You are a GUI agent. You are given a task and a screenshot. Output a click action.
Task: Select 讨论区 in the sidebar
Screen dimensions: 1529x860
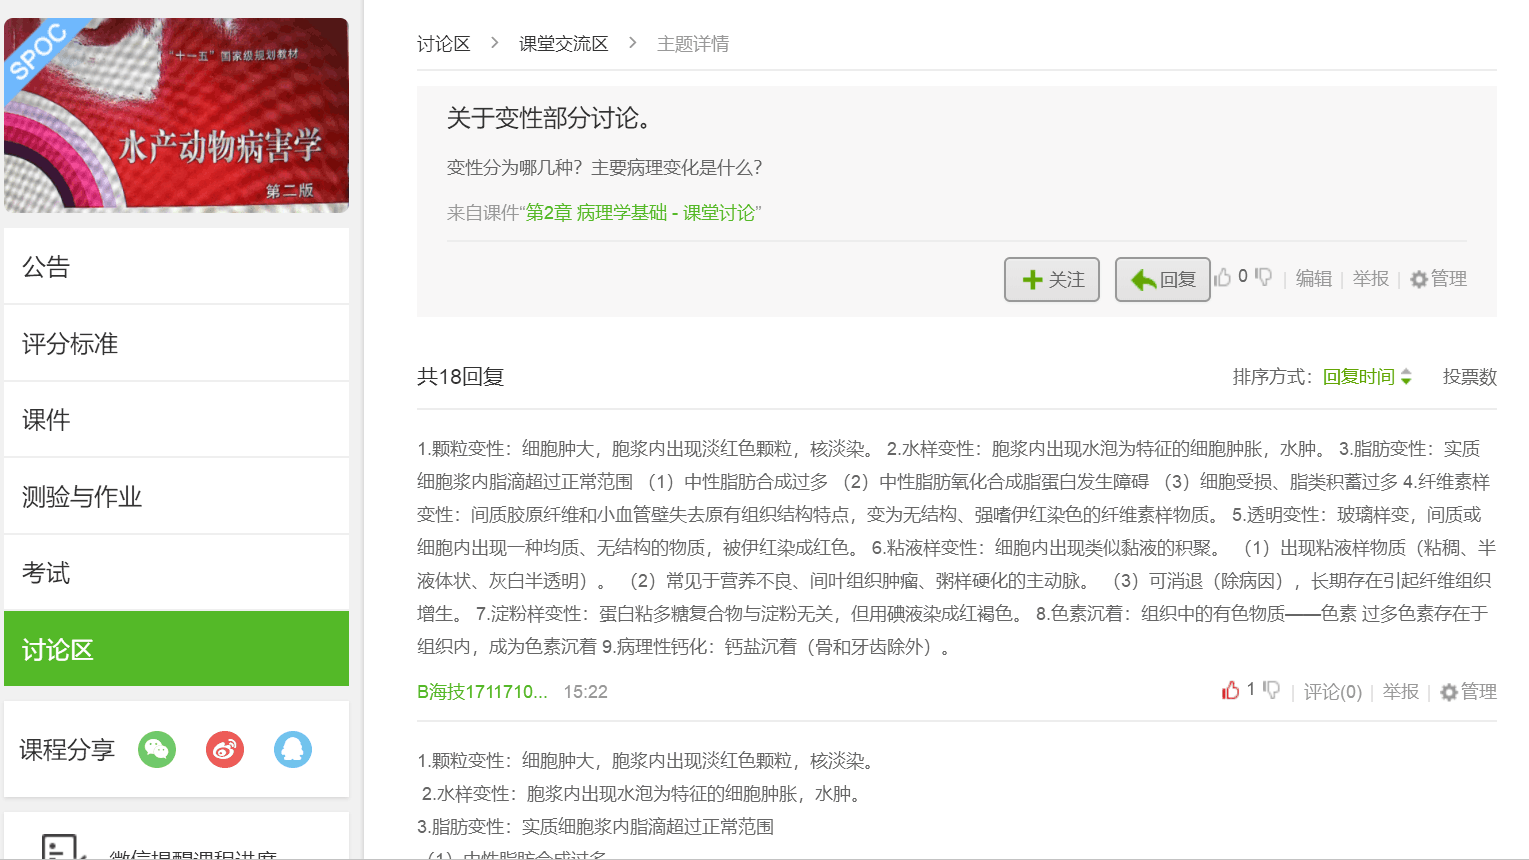[176, 649]
